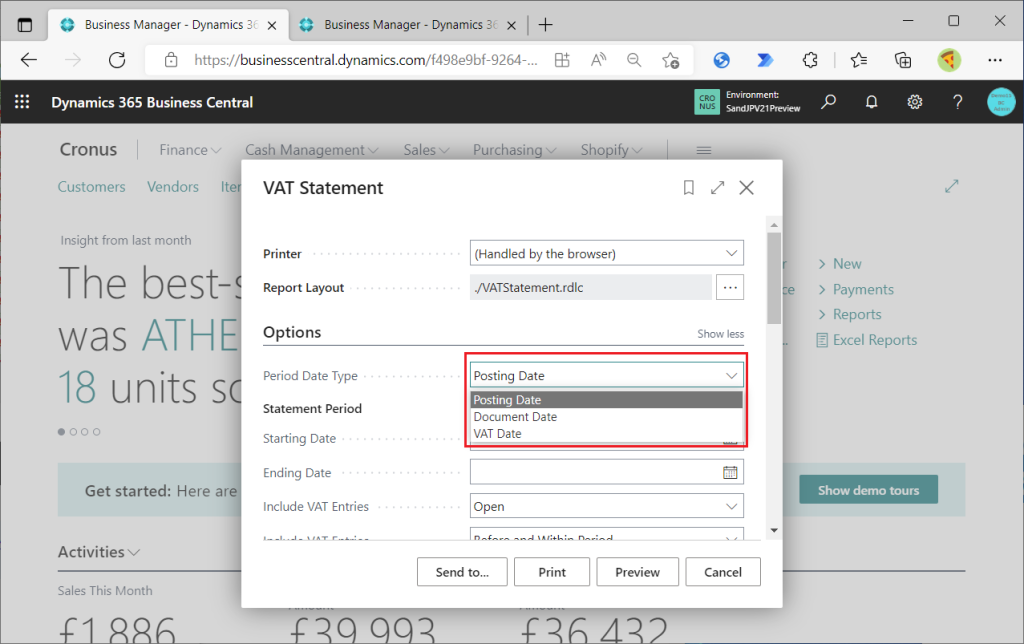Choose Document Date from the list
1024x644 pixels.
click(607, 417)
